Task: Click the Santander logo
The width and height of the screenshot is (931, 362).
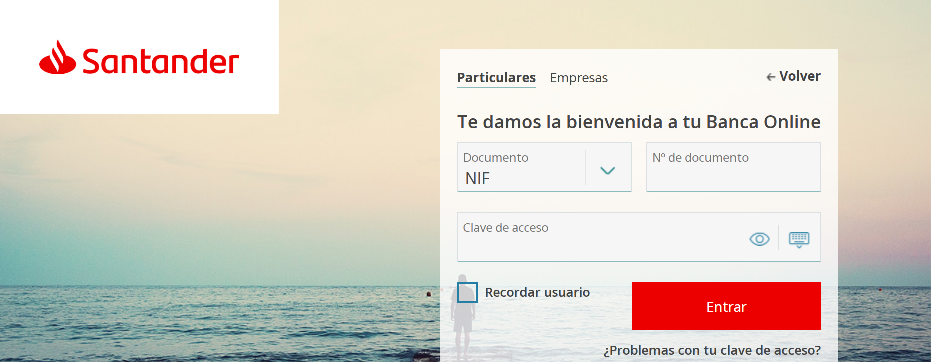Action: point(139,58)
